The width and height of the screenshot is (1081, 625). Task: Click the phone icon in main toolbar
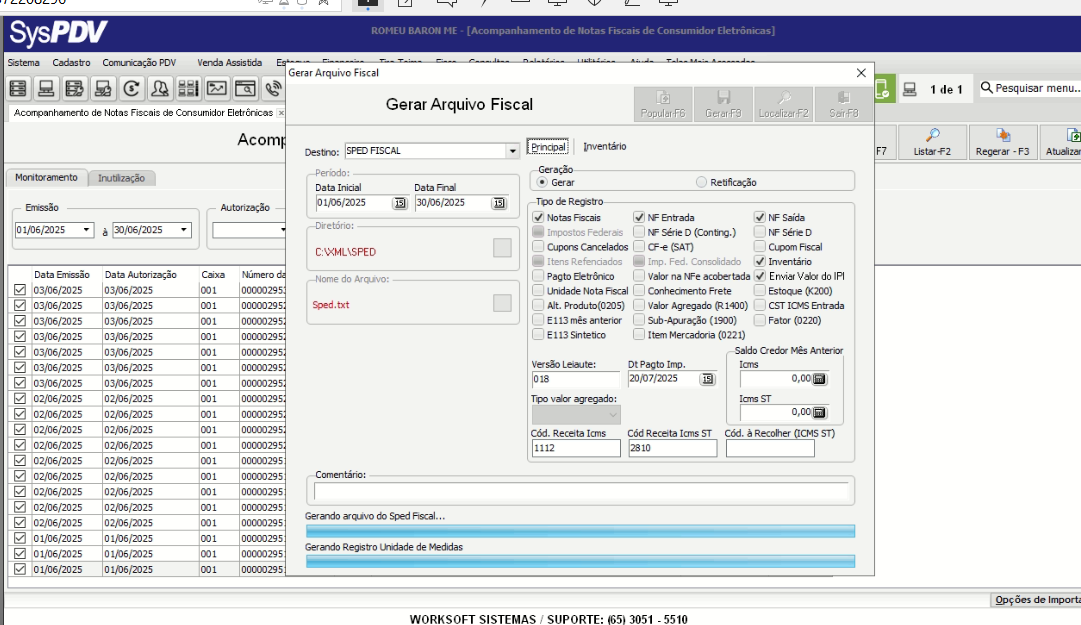[272, 89]
